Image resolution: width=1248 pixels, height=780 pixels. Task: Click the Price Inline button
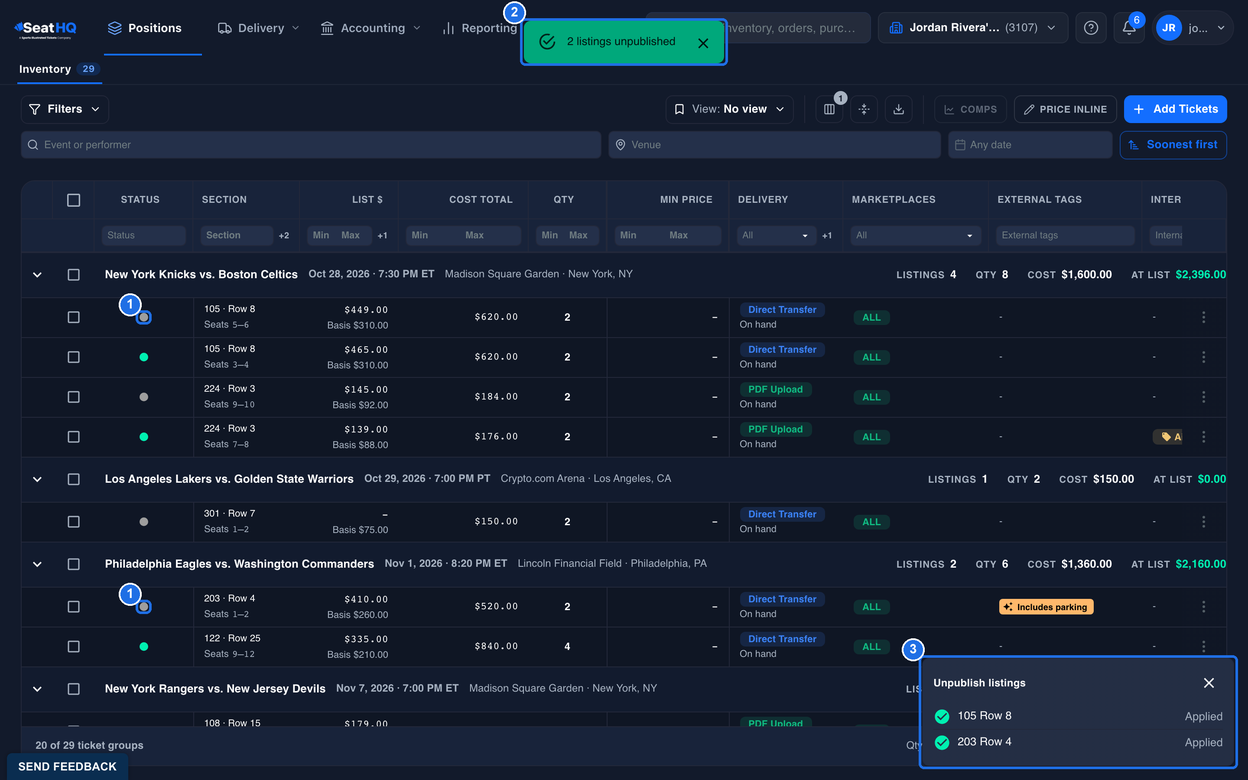(x=1064, y=109)
